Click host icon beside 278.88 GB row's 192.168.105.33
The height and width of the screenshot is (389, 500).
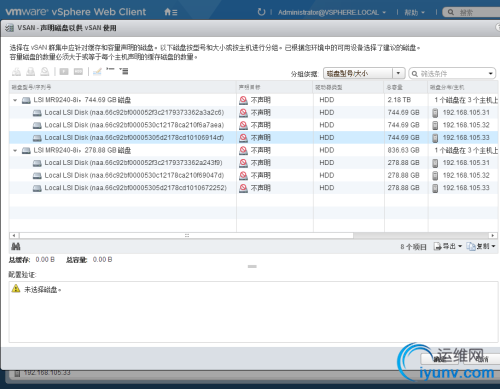point(435,188)
